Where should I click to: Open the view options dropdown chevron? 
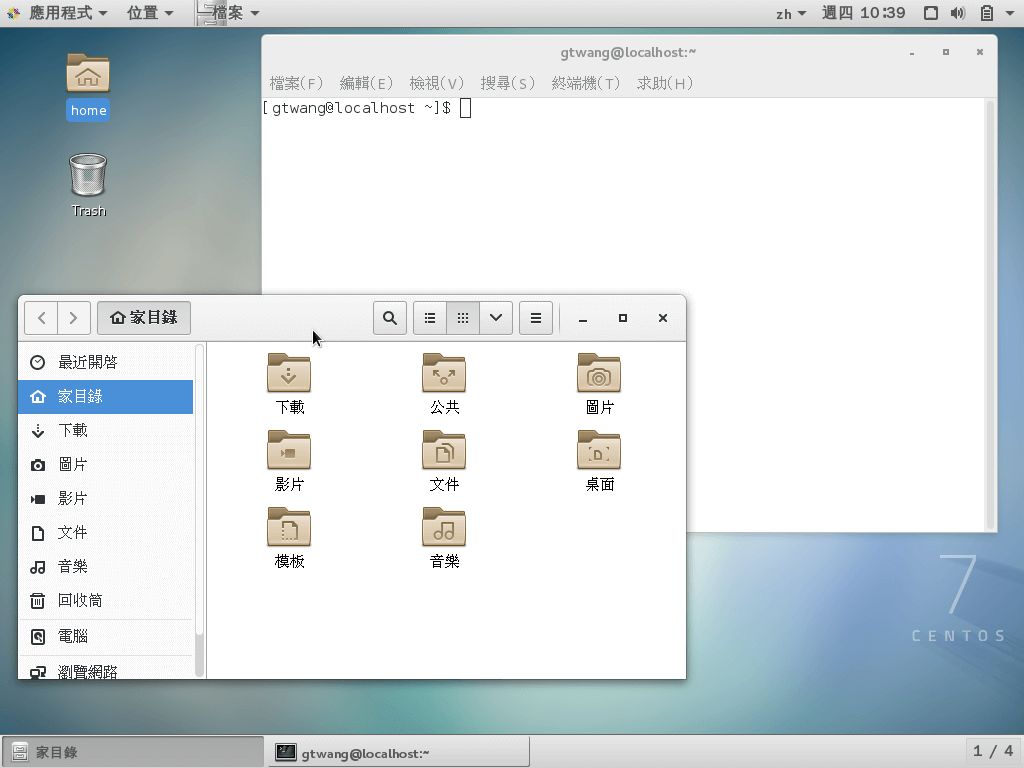[x=495, y=317]
